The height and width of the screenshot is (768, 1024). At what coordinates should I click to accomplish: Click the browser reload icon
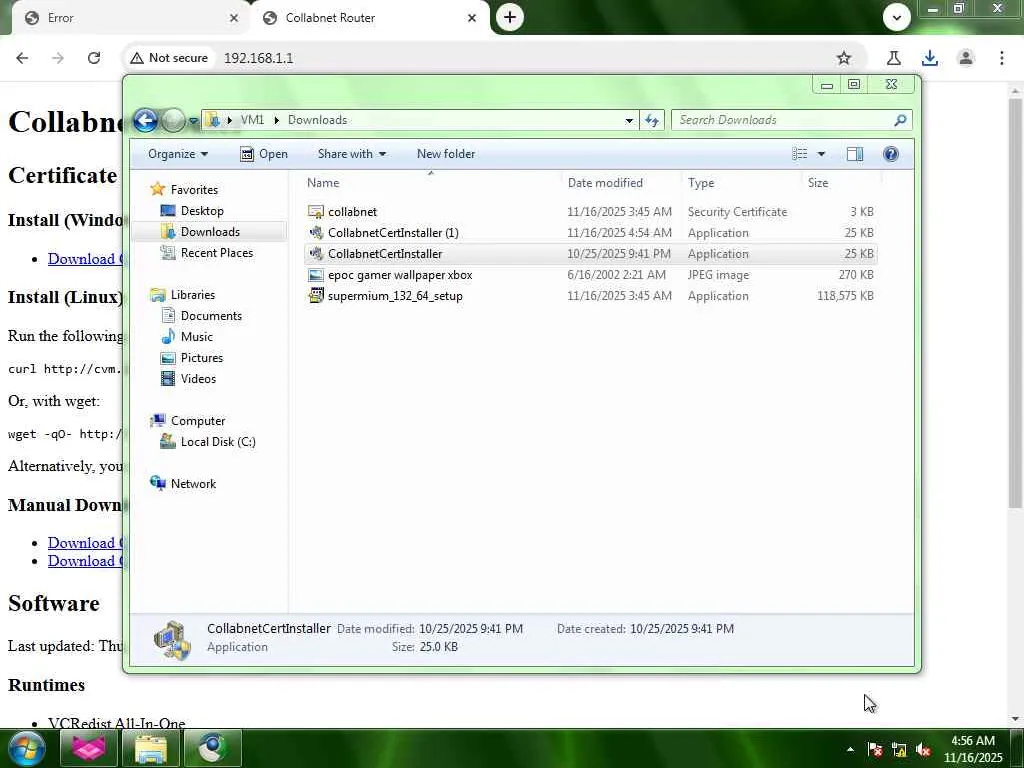[x=94, y=58]
